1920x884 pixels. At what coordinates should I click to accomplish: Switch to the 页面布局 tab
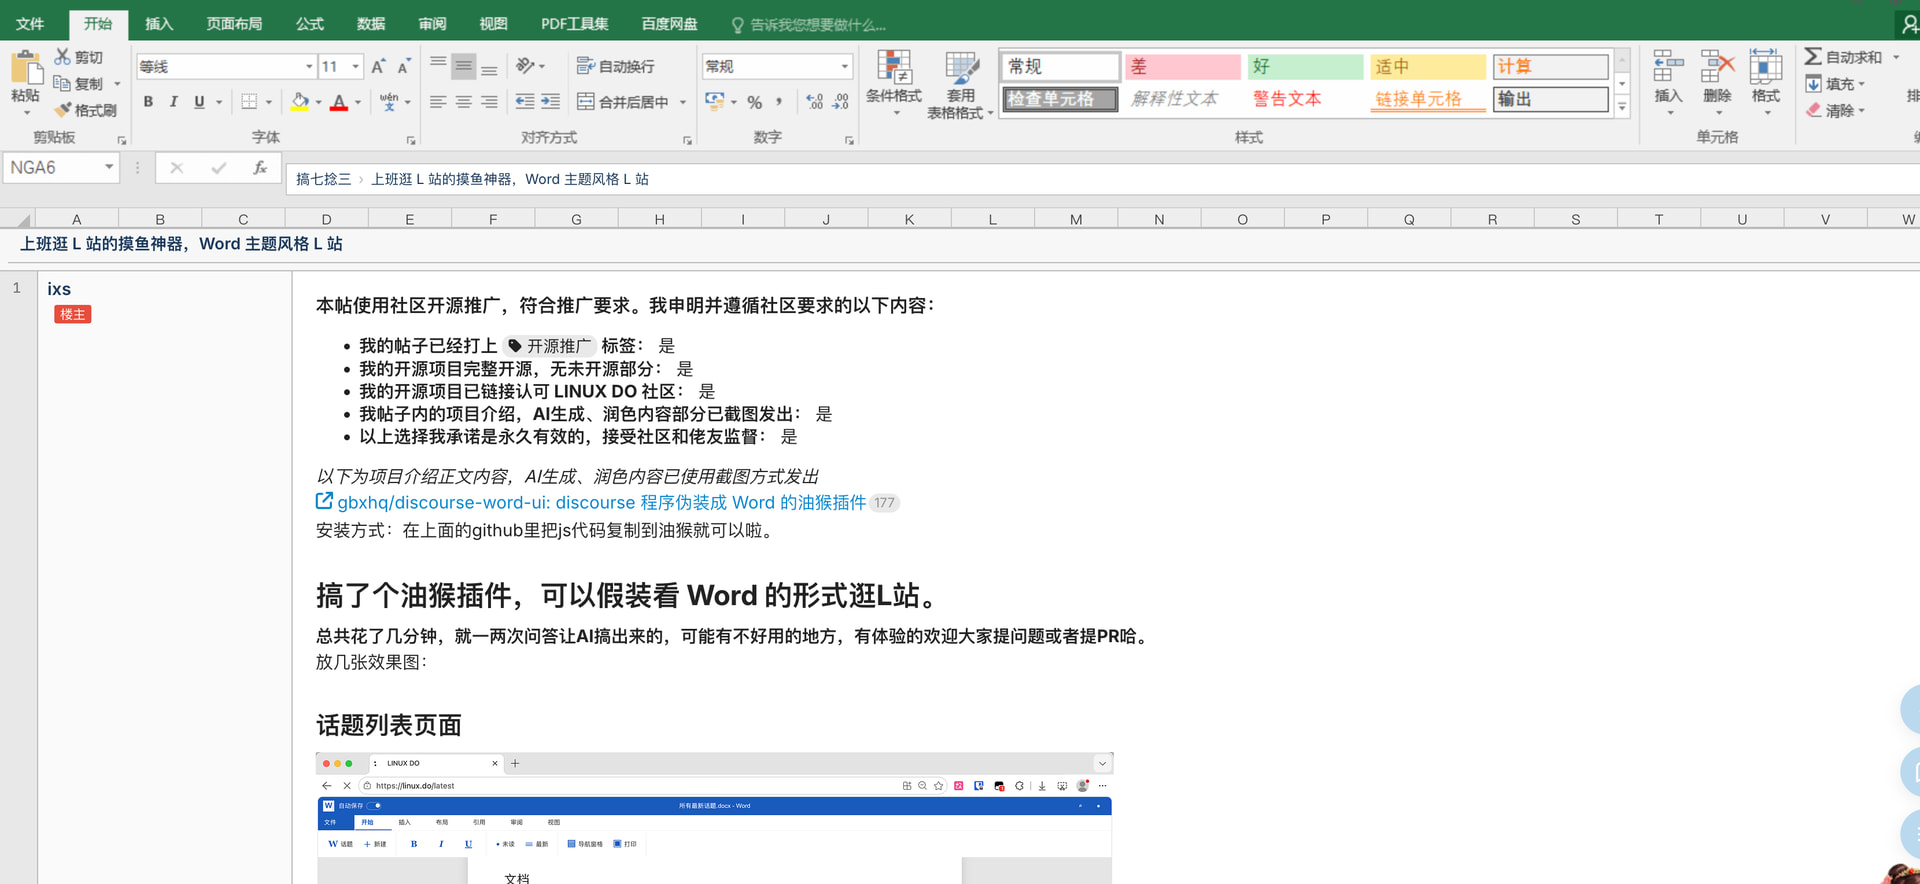234,24
